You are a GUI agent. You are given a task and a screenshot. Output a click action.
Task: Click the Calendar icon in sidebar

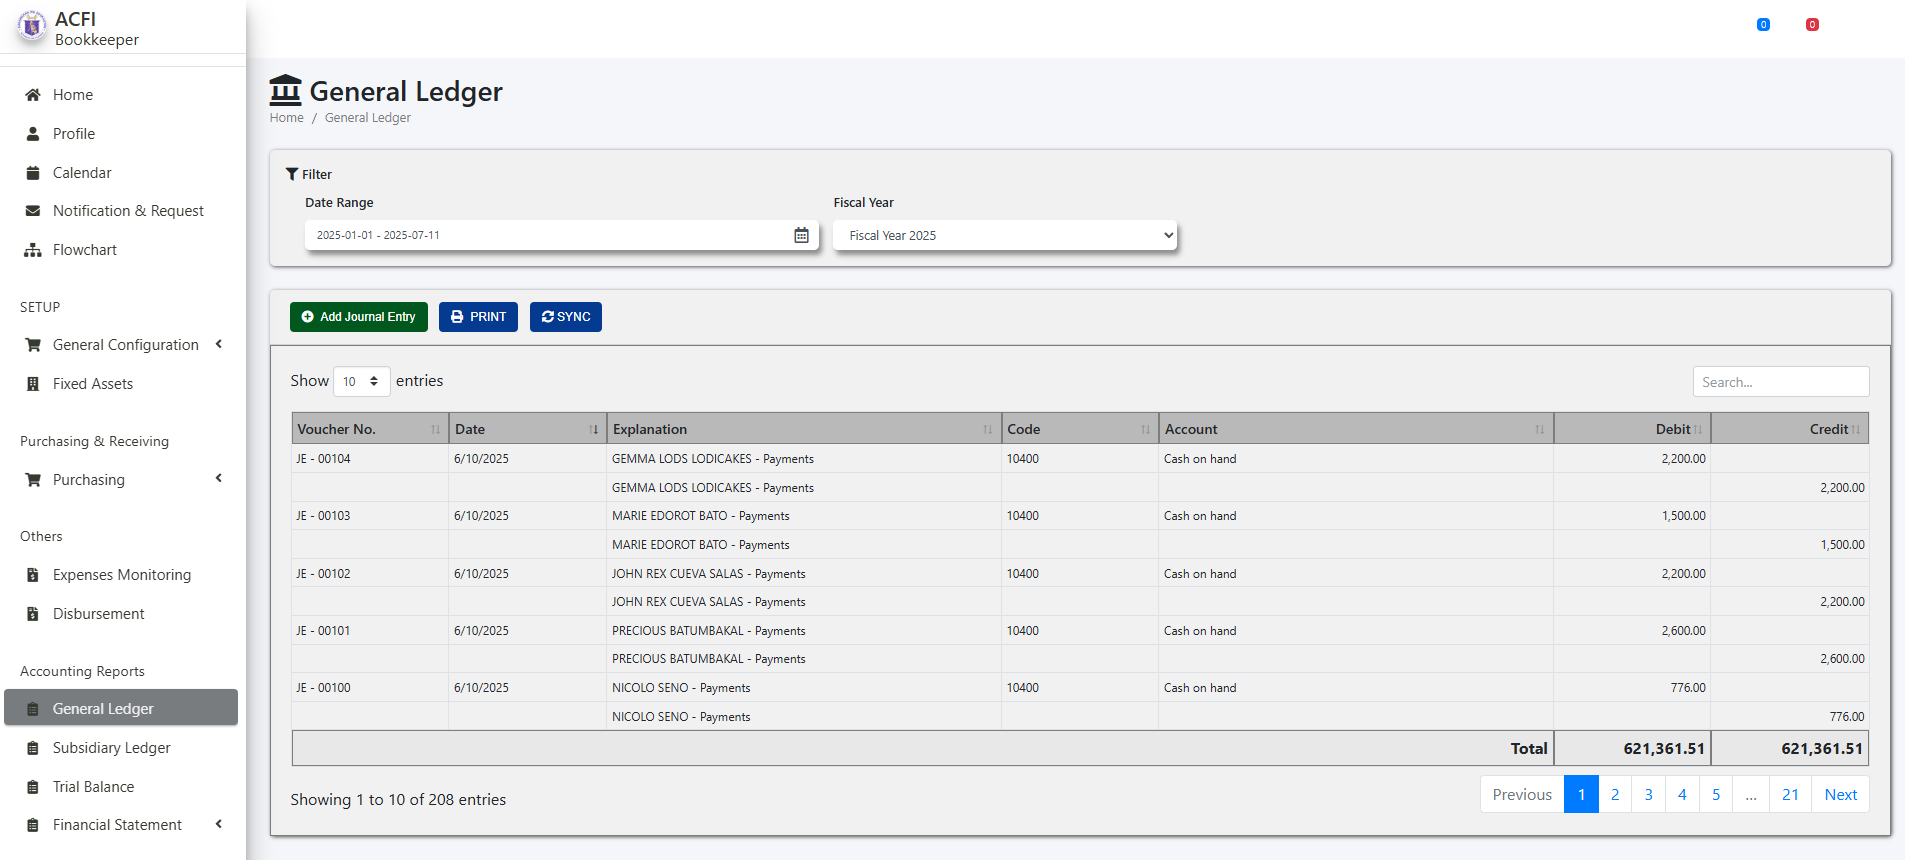tap(33, 173)
